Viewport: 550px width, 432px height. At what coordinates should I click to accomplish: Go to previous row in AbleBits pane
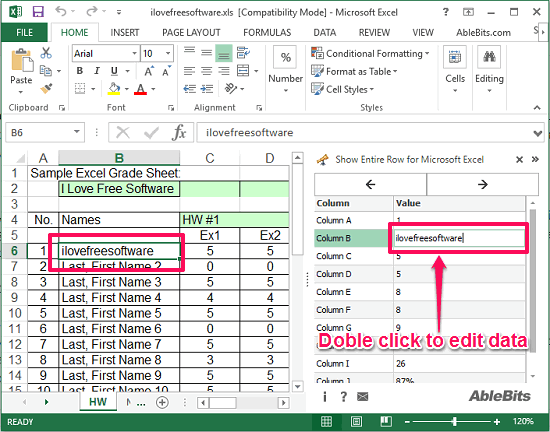coord(370,184)
